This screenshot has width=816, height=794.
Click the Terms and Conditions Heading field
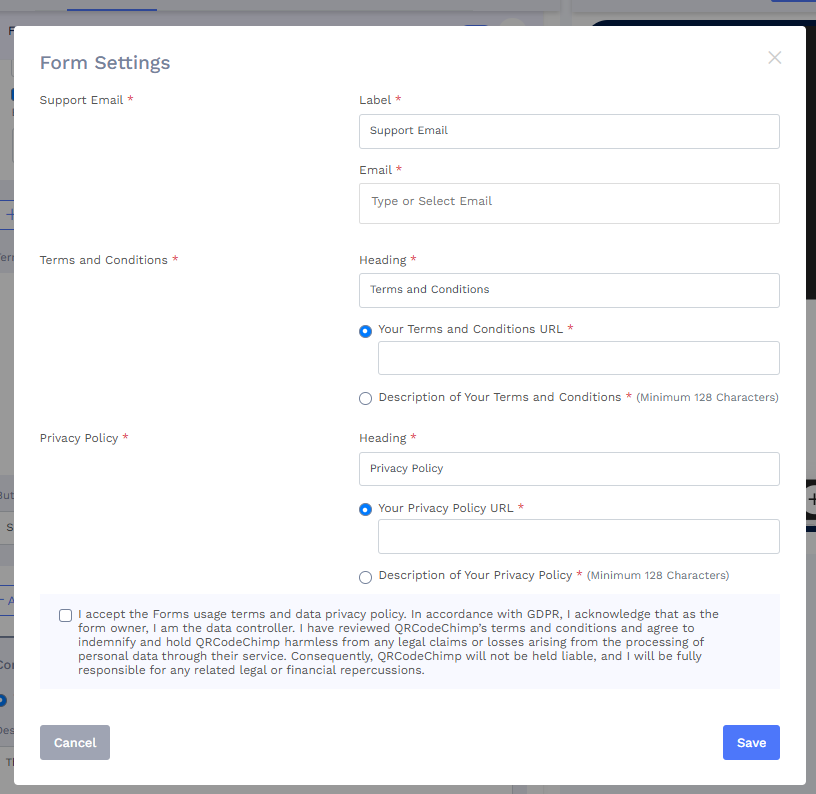tap(569, 290)
